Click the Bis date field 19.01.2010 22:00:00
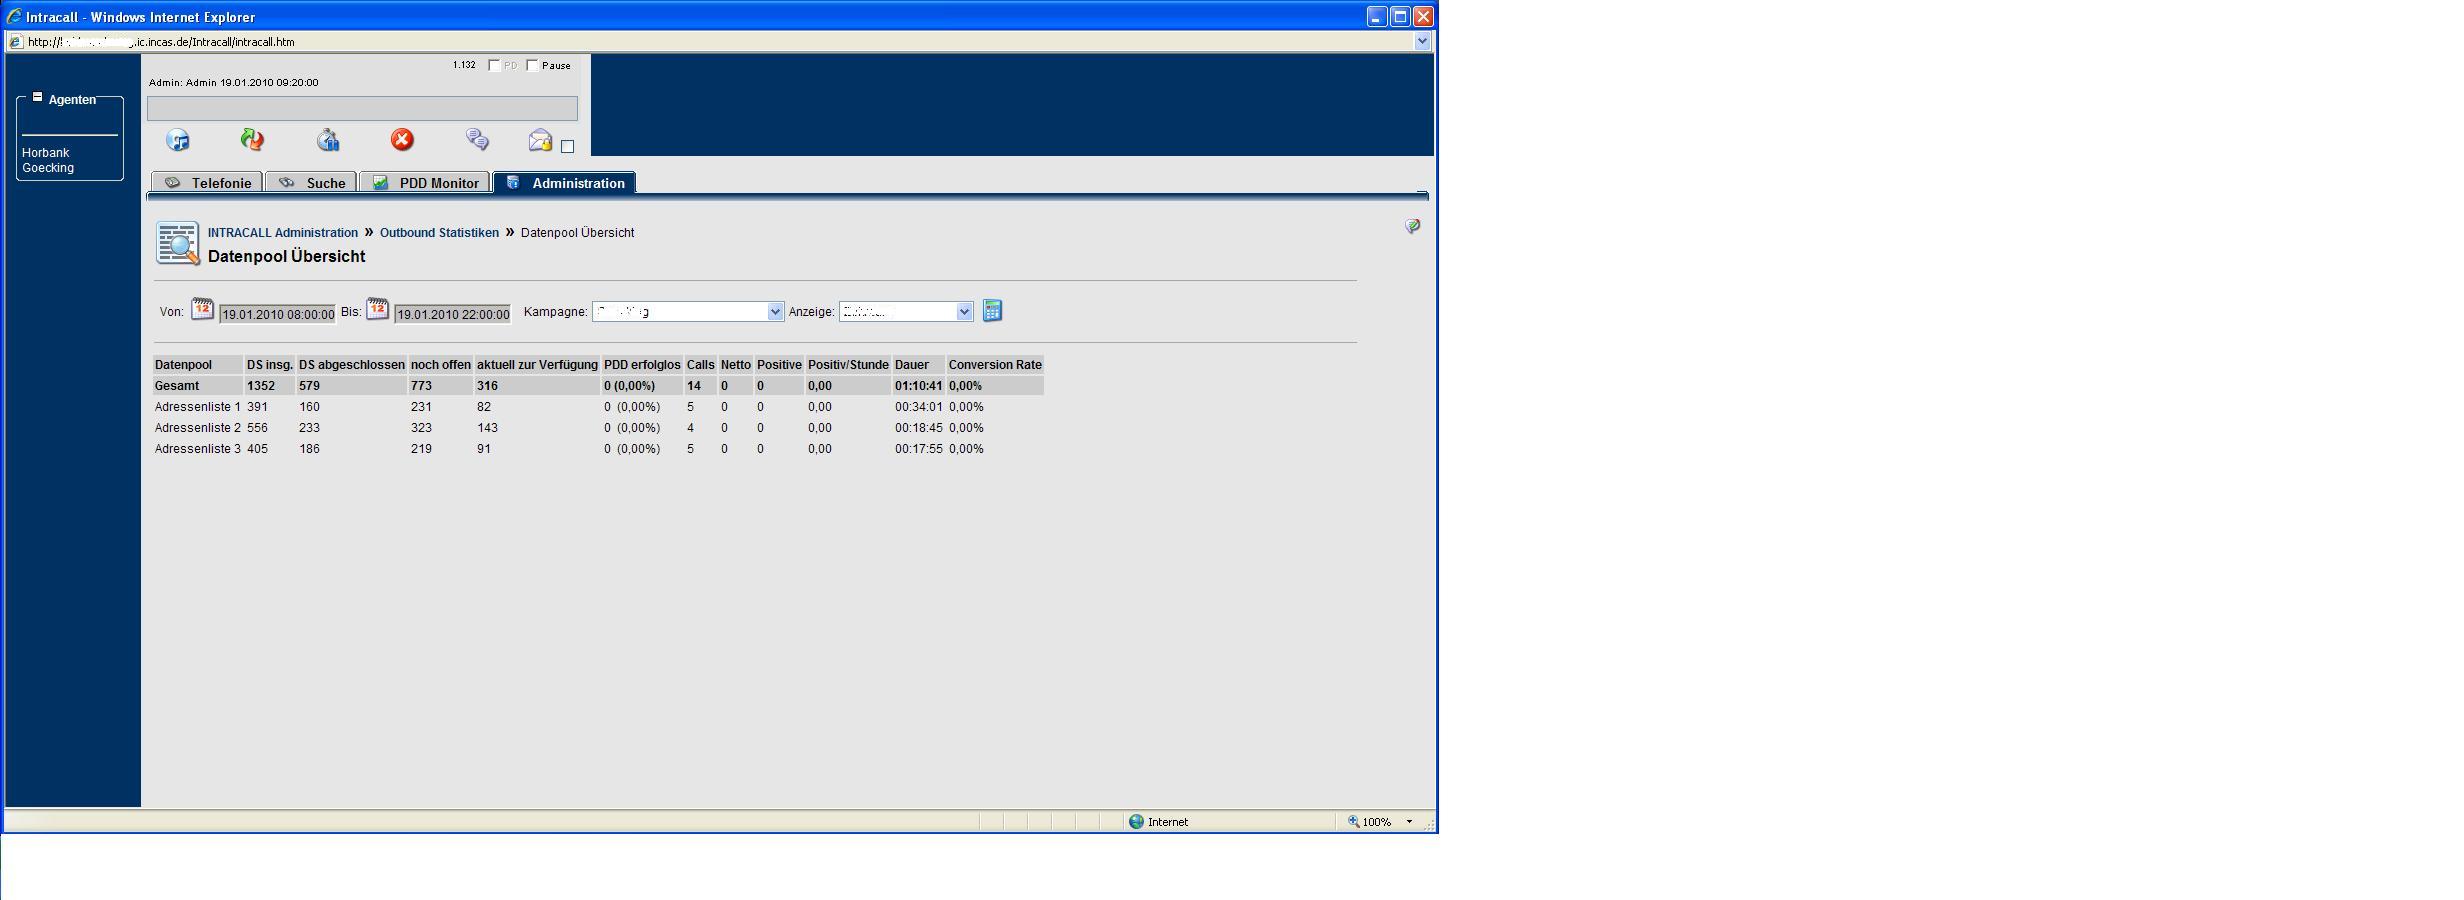The image size is (2464, 900). [453, 314]
